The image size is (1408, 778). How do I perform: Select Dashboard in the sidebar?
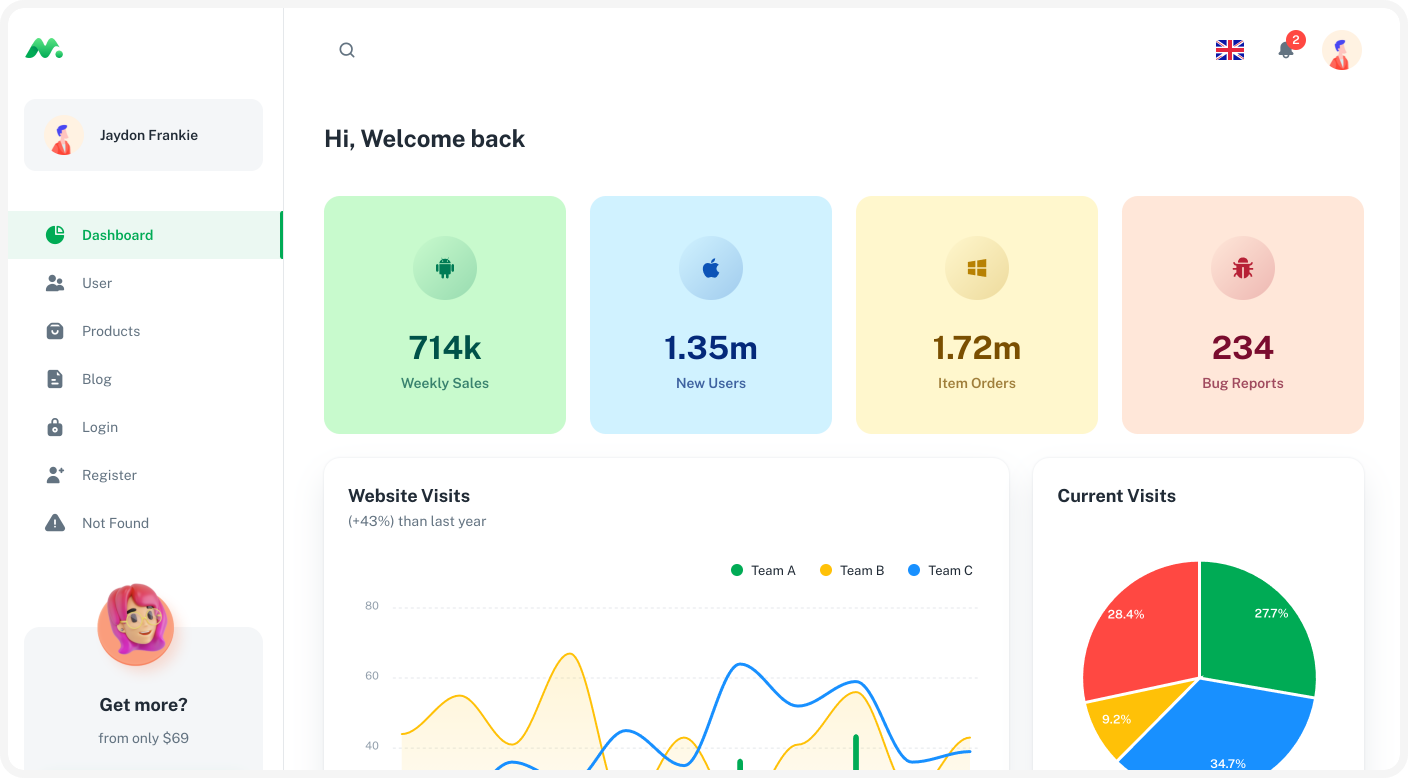point(117,235)
